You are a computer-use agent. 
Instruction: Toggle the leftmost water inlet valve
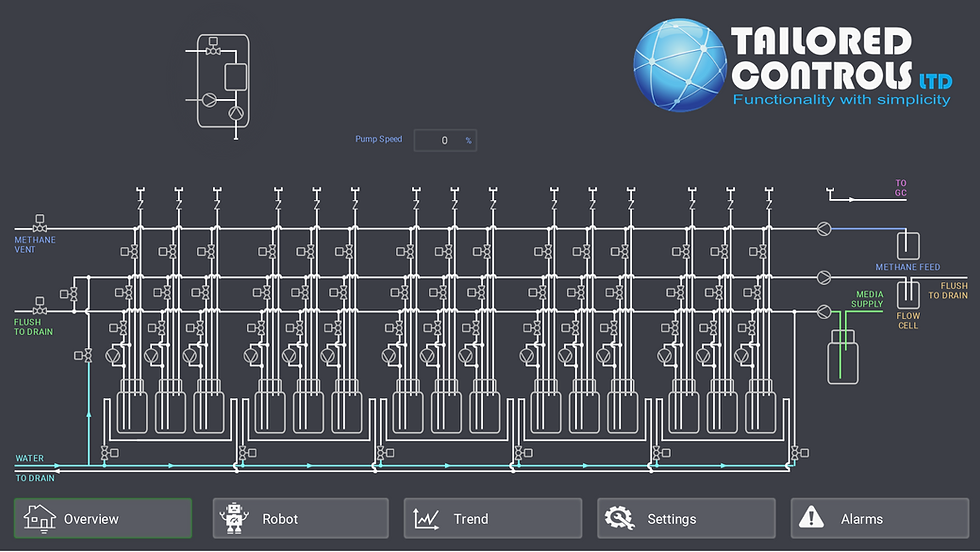(x=109, y=453)
